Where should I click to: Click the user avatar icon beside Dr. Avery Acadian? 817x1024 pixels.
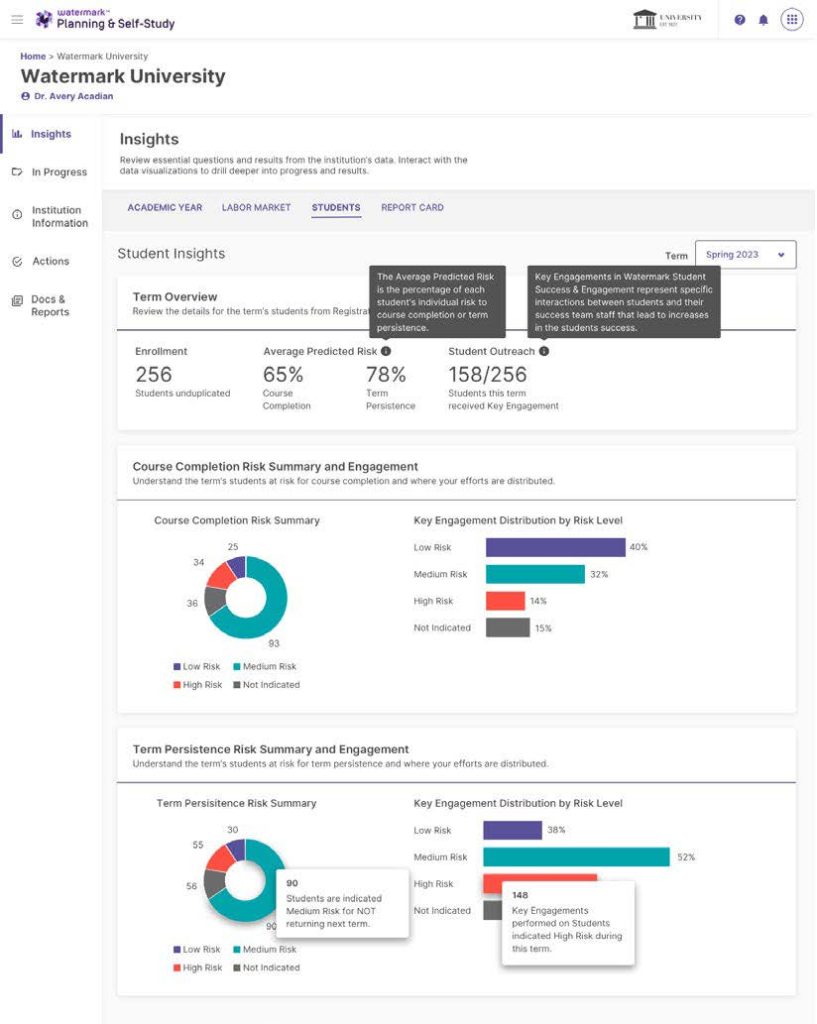pyautogui.click(x=25, y=96)
